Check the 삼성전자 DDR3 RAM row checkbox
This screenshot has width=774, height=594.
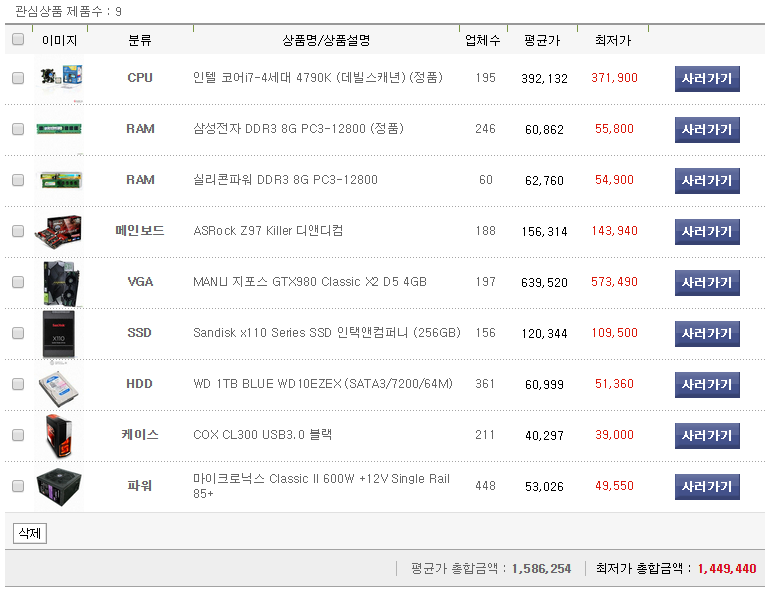point(18,129)
